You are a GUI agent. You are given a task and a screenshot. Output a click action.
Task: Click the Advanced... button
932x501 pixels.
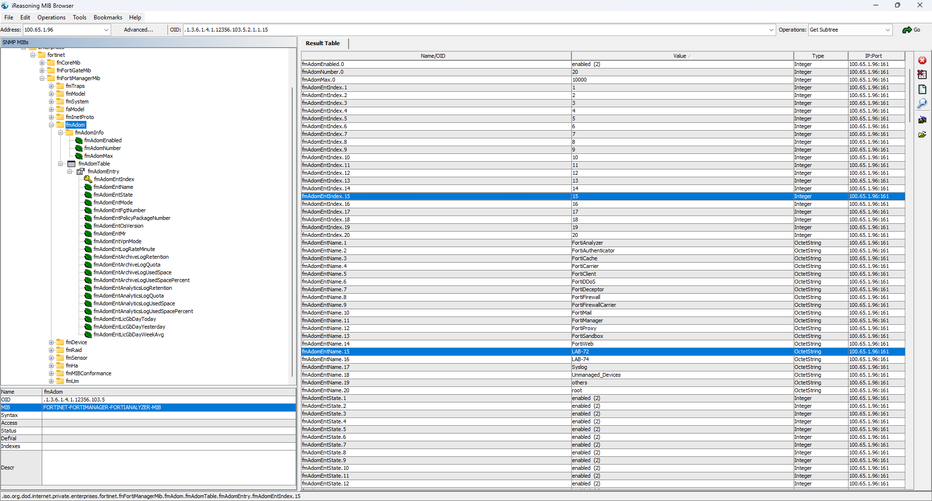click(x=138, y=30)
